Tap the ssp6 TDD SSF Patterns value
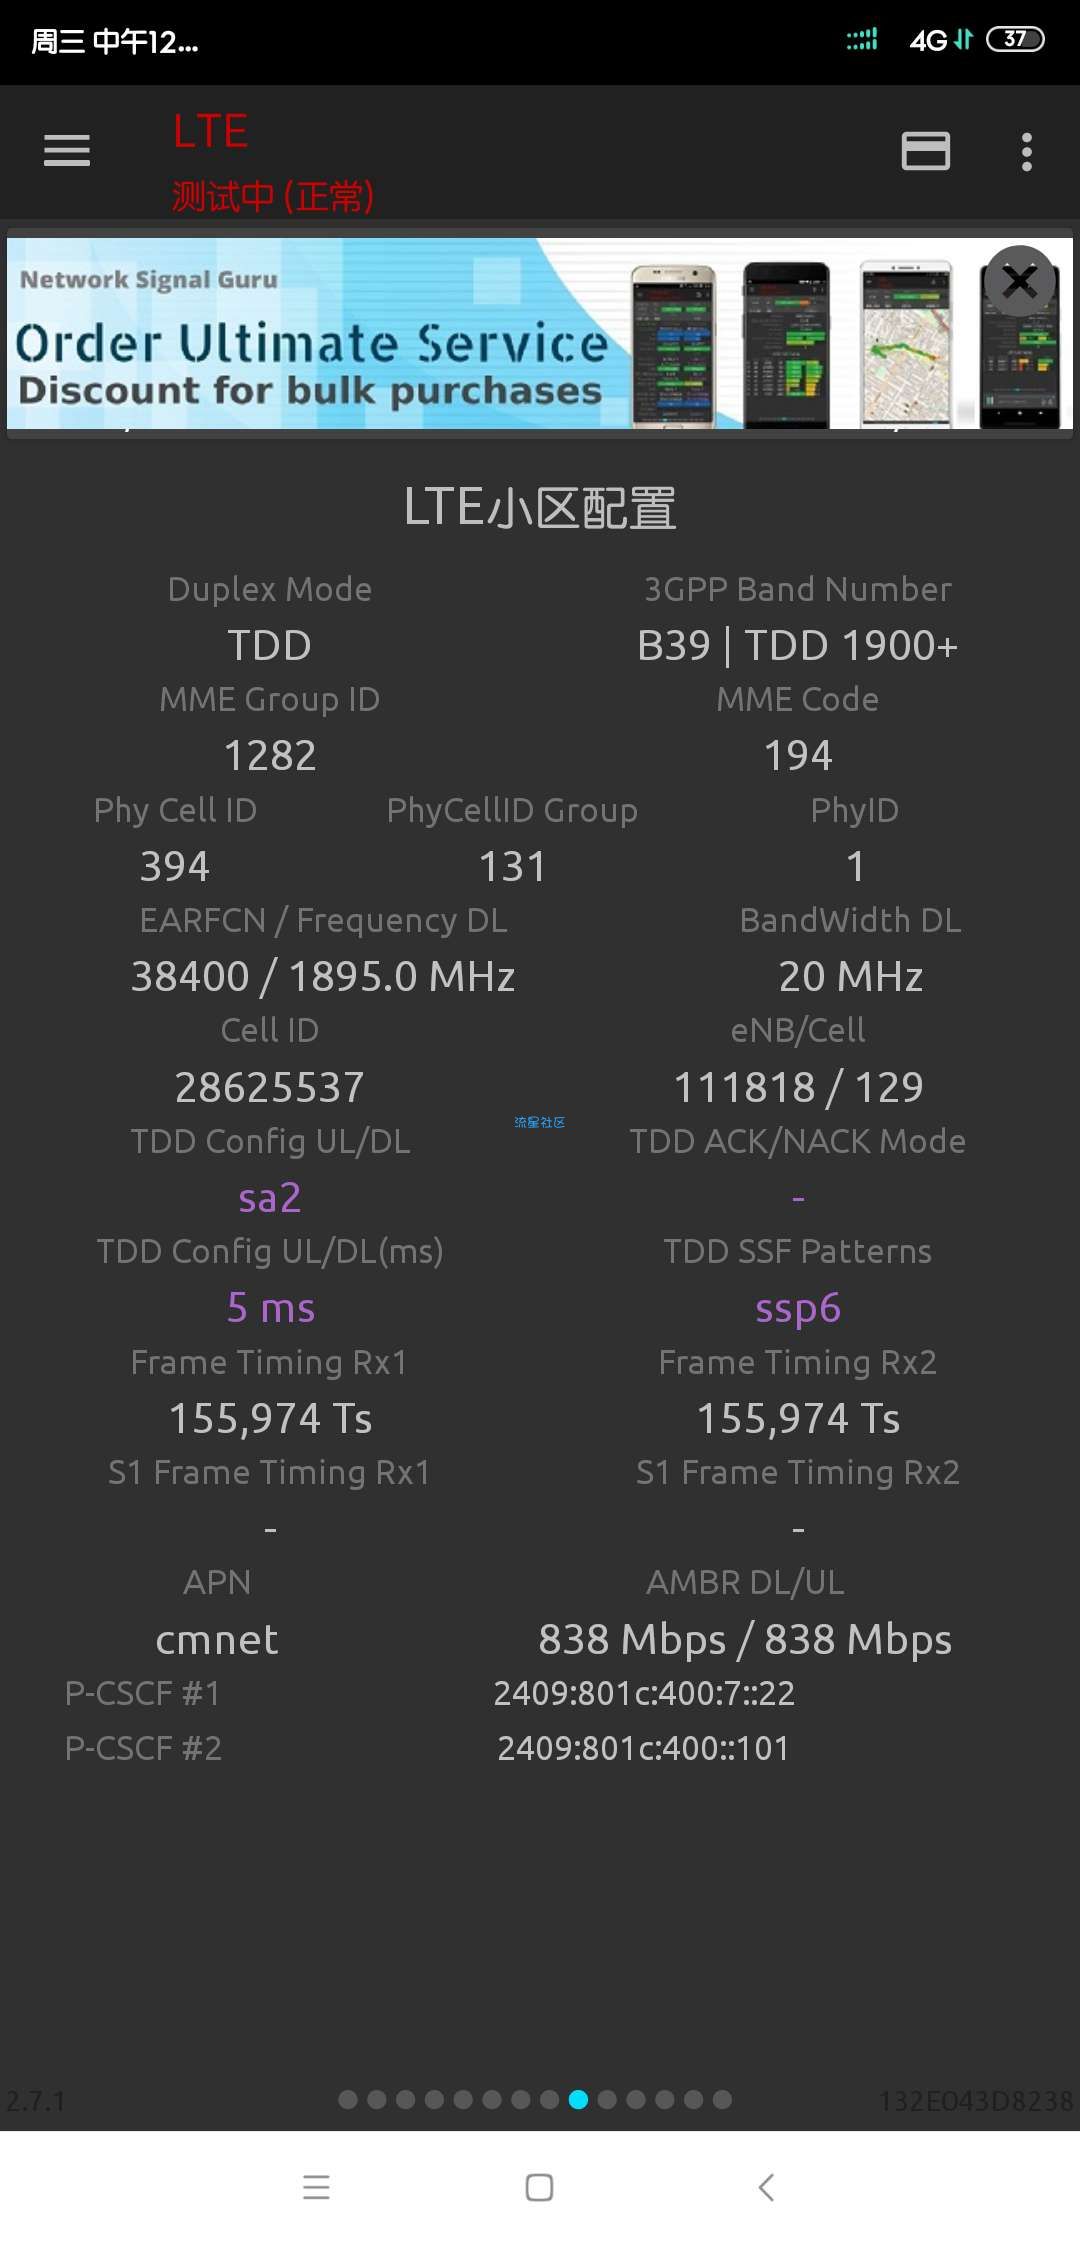The height and width of the screenshot is (2244, 1080). click(798, 1308)
